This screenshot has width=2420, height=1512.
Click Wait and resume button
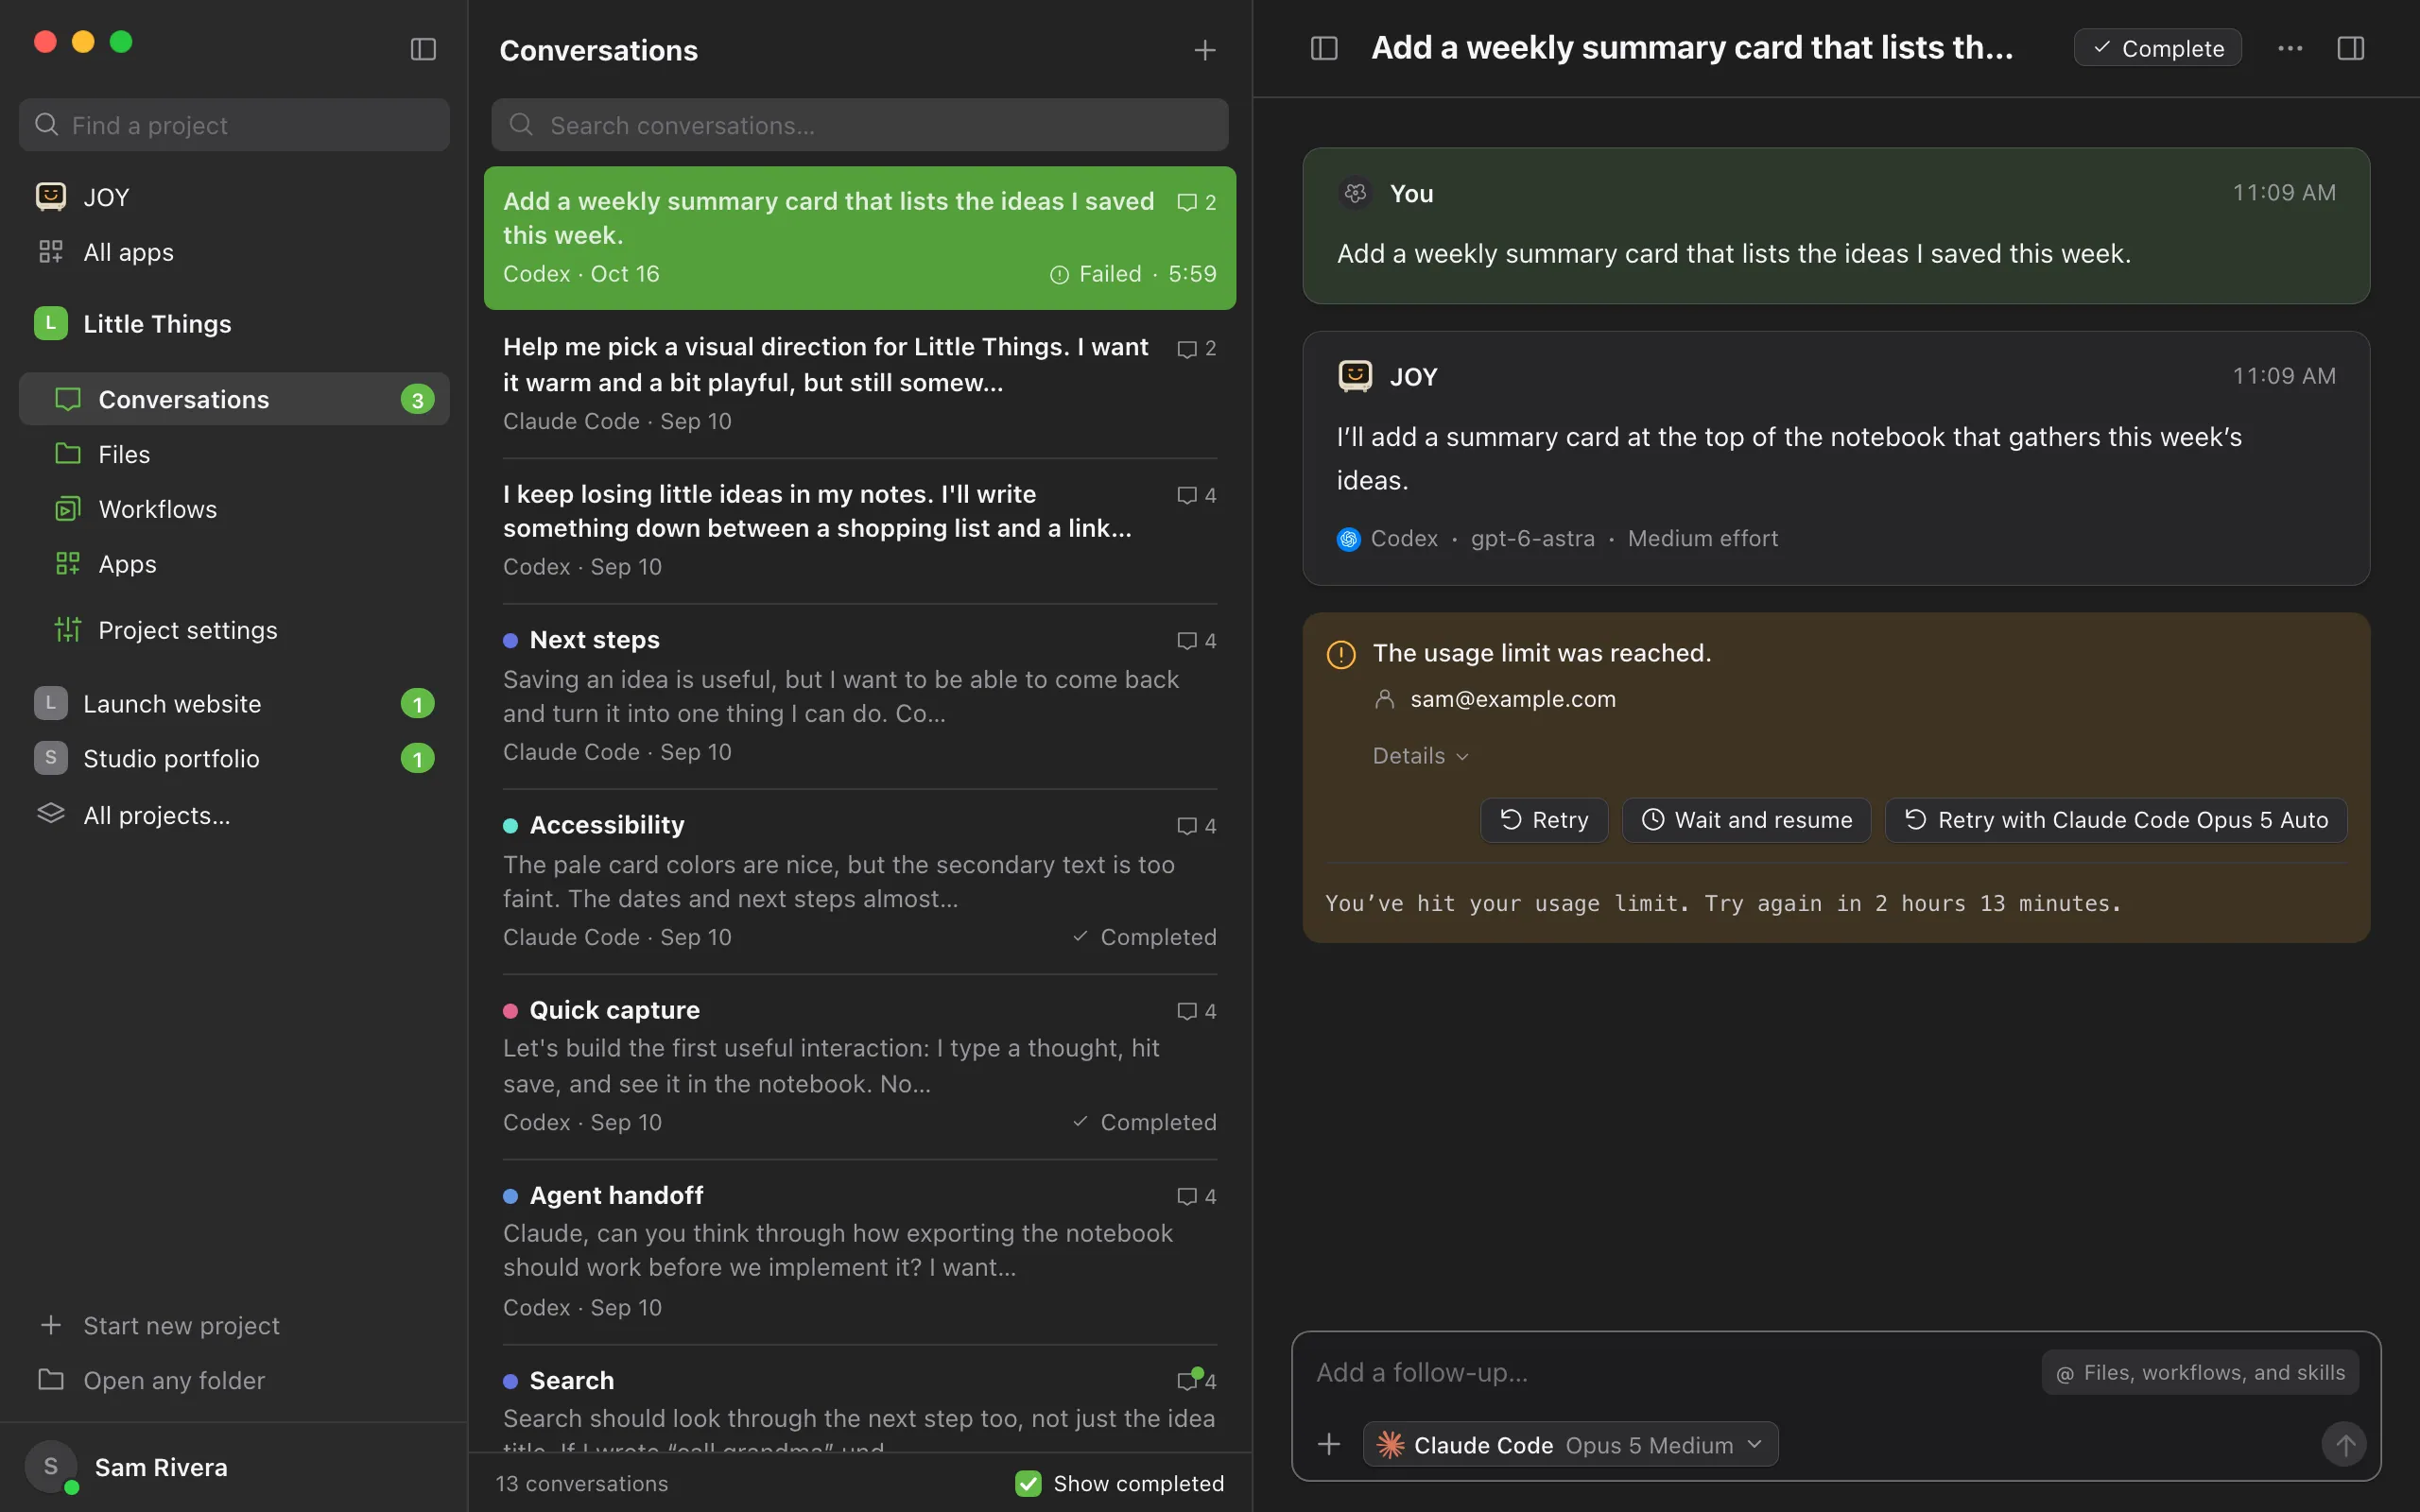click(x=1746, y=820)
